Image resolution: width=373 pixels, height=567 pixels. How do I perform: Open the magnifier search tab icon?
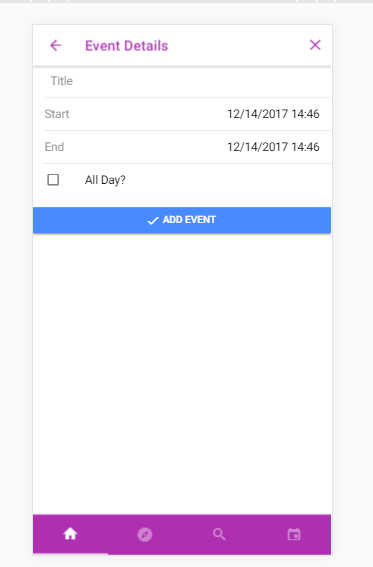[x=219, y=534]
